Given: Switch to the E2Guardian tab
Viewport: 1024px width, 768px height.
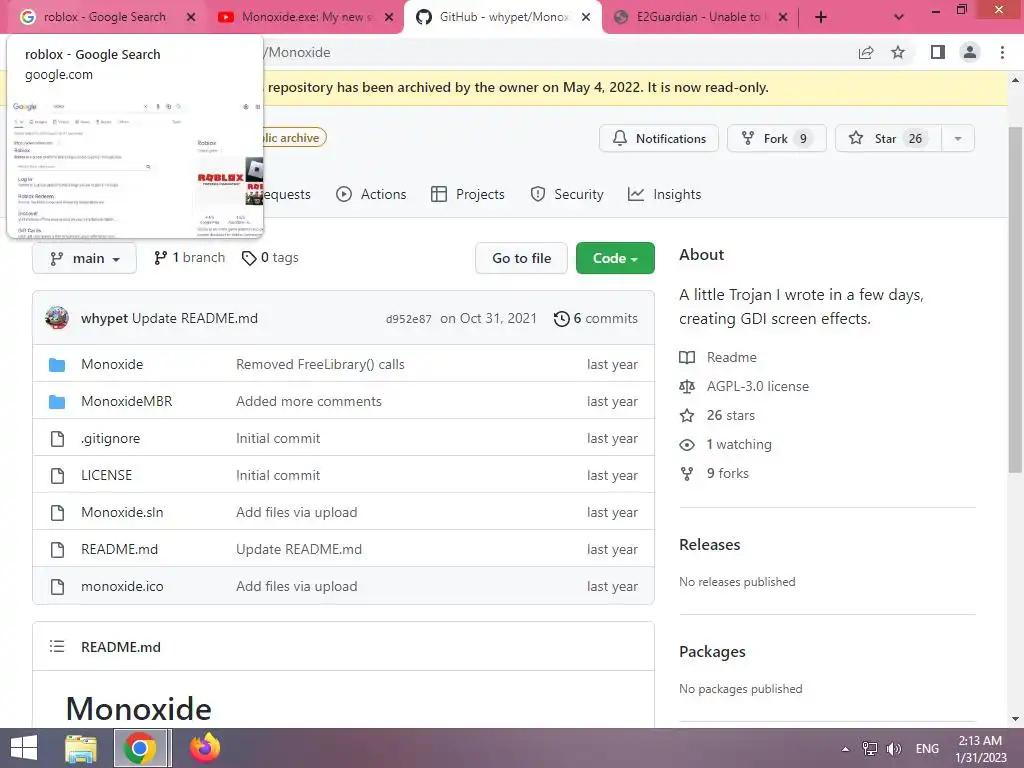Looking at the screenshot, I should (x=698, y=17).
